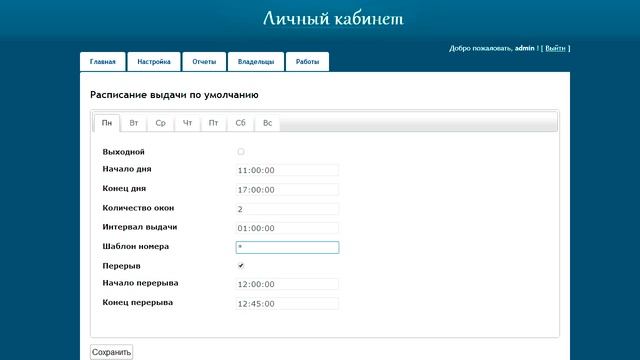Click the Шаблон номера label
Image resolution: width=640 pixels, height=360 pixels.
pyautogui.click(x=136, y=247)
